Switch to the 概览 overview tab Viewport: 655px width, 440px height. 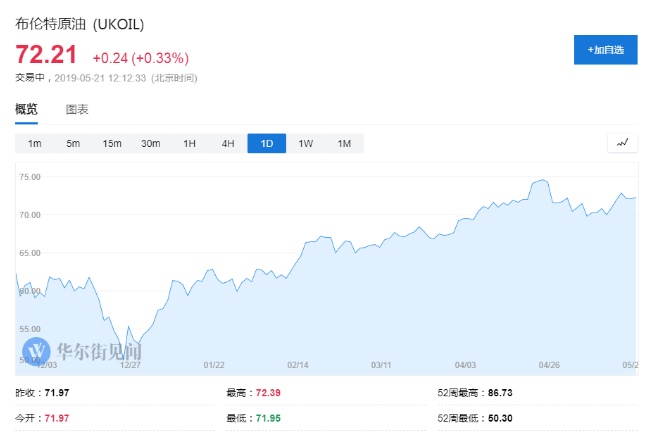point(26,109)
